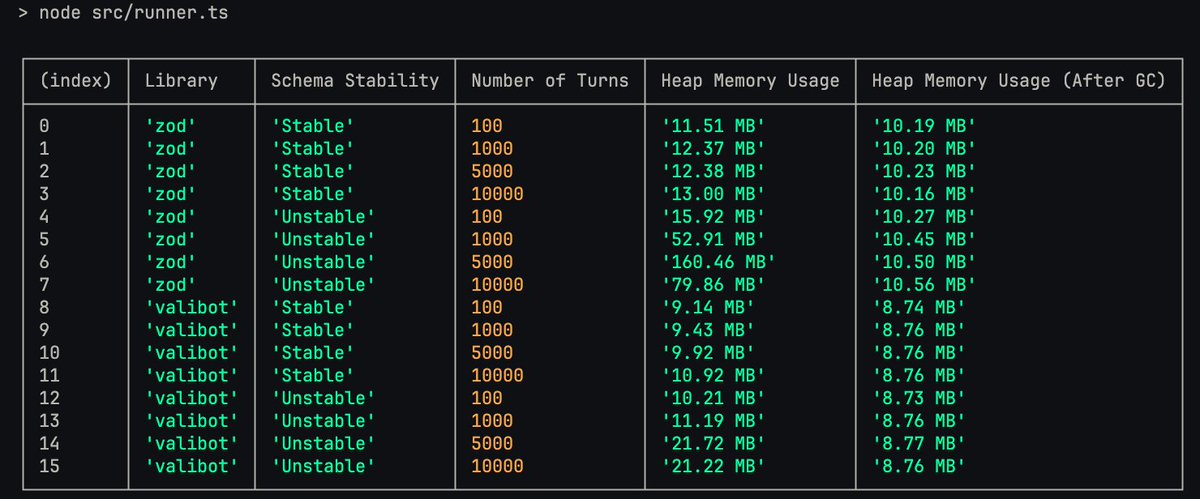This screenshot has width=1200, height=499.
Task: Select the '21.72 MB' heap value
Action: click(x=713, y=443)
